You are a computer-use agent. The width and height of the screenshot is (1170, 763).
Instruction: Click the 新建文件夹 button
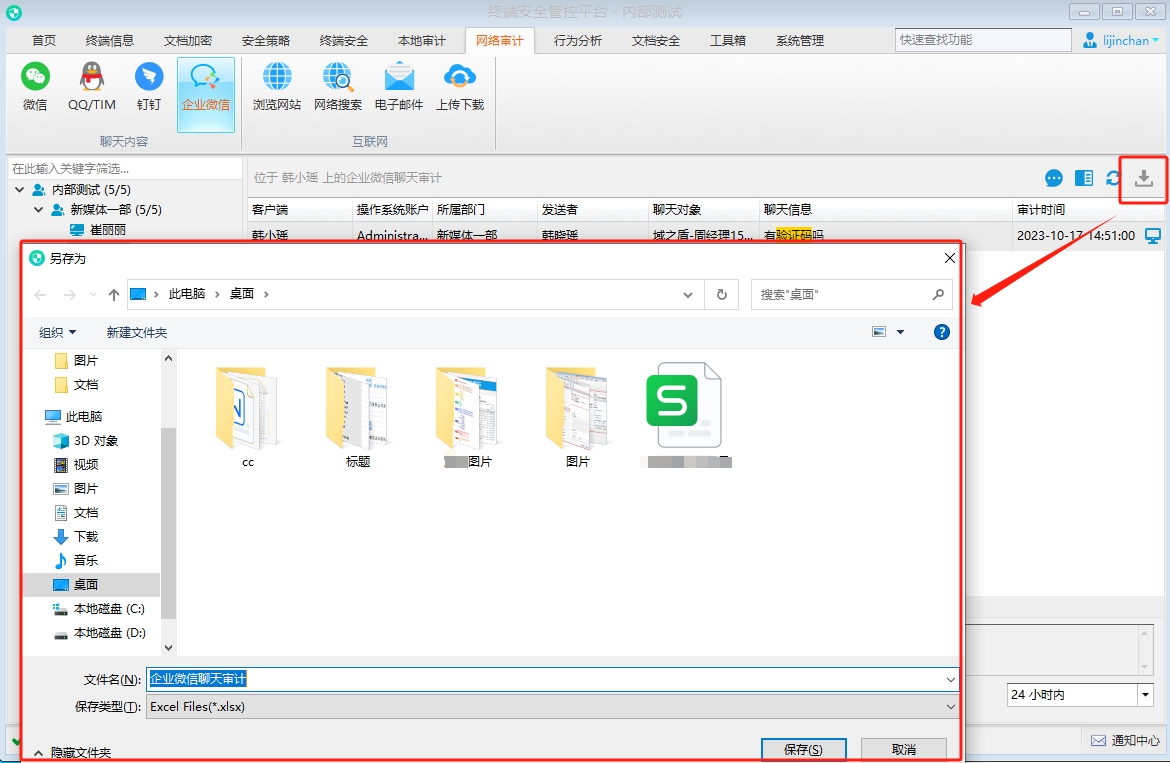pyautogui.click(x=137, y=332)
